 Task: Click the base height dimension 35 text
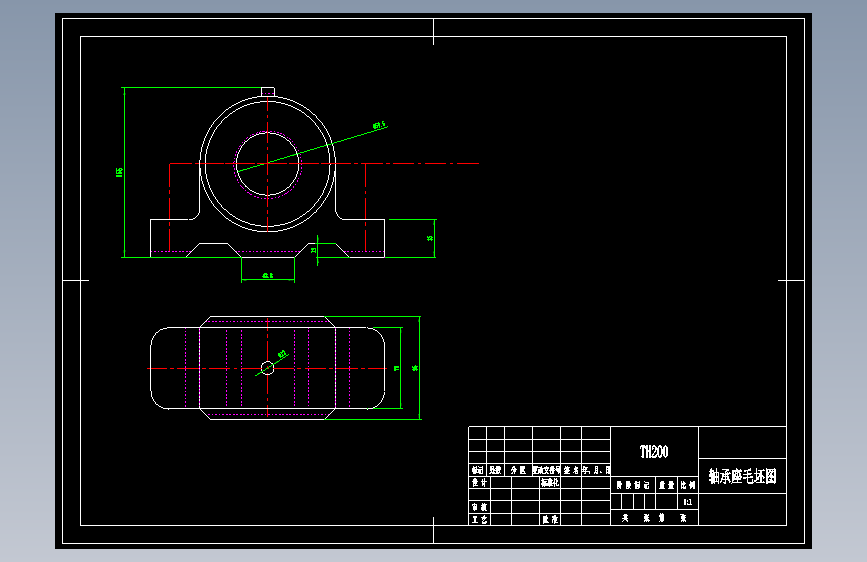click(430, 238)
